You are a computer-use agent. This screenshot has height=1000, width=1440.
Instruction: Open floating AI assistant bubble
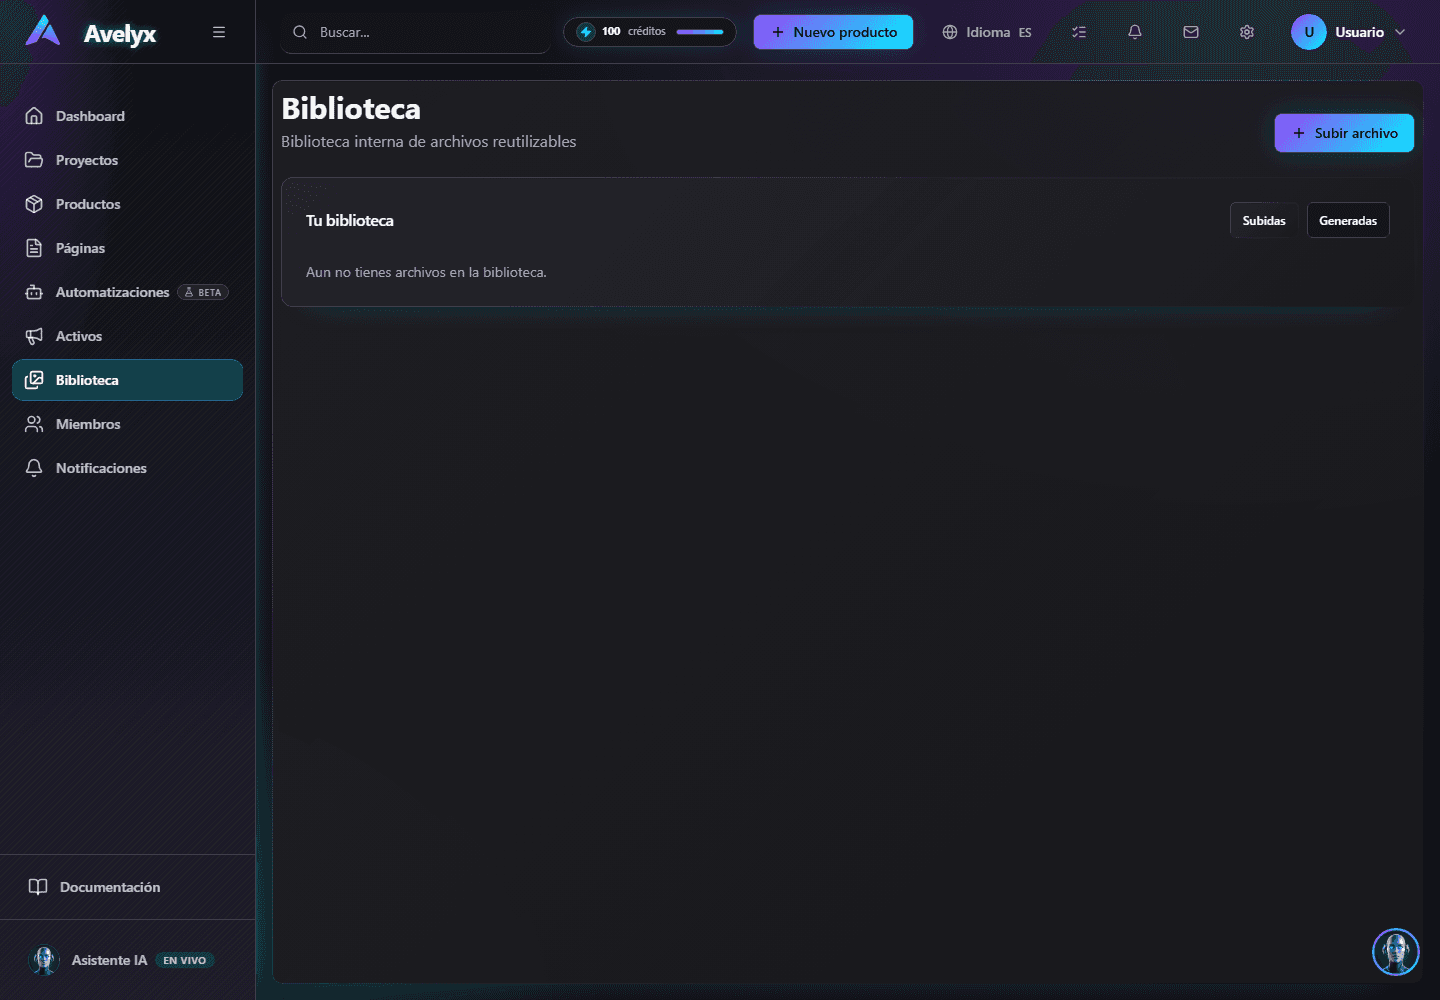coord(1395,952)
